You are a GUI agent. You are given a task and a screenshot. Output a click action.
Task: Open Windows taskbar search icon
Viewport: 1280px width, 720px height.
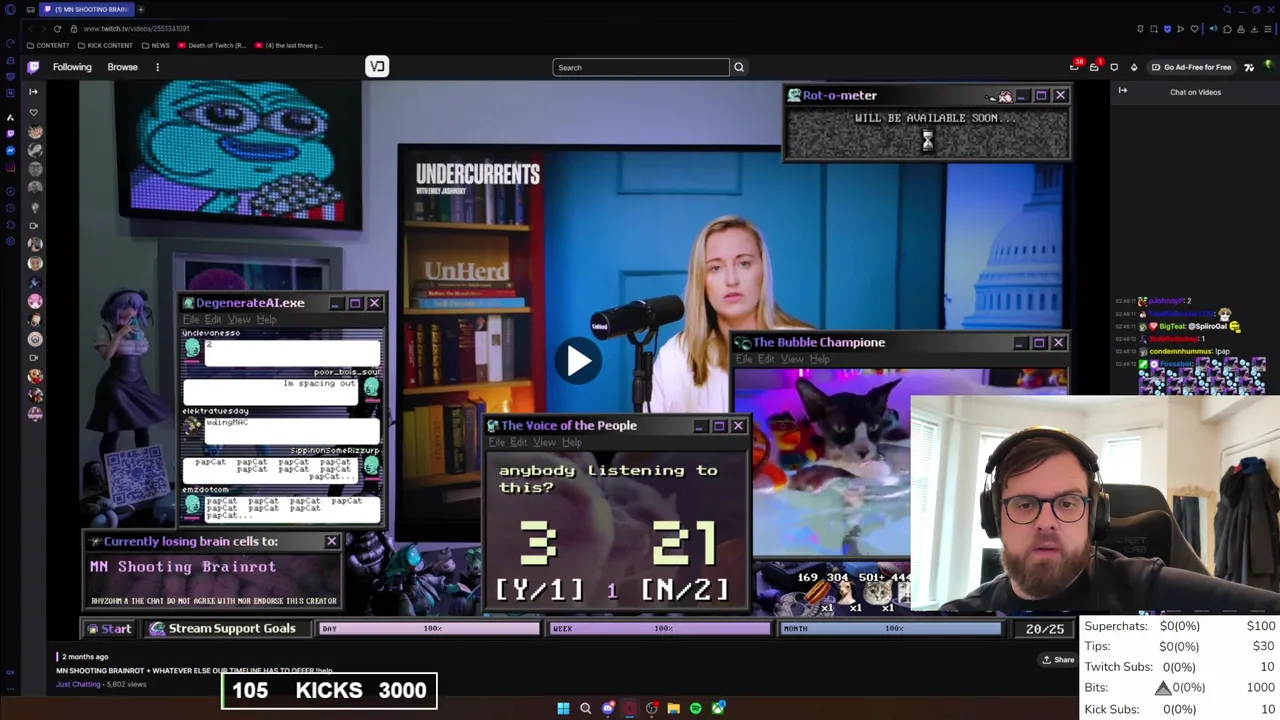(x=585, y=708)
